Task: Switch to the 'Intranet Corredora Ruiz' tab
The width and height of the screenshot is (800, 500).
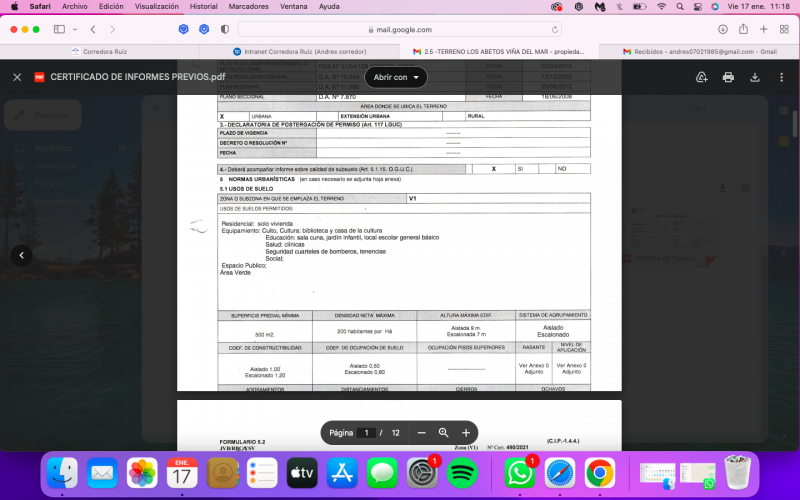Action: (x=299, y=52)
